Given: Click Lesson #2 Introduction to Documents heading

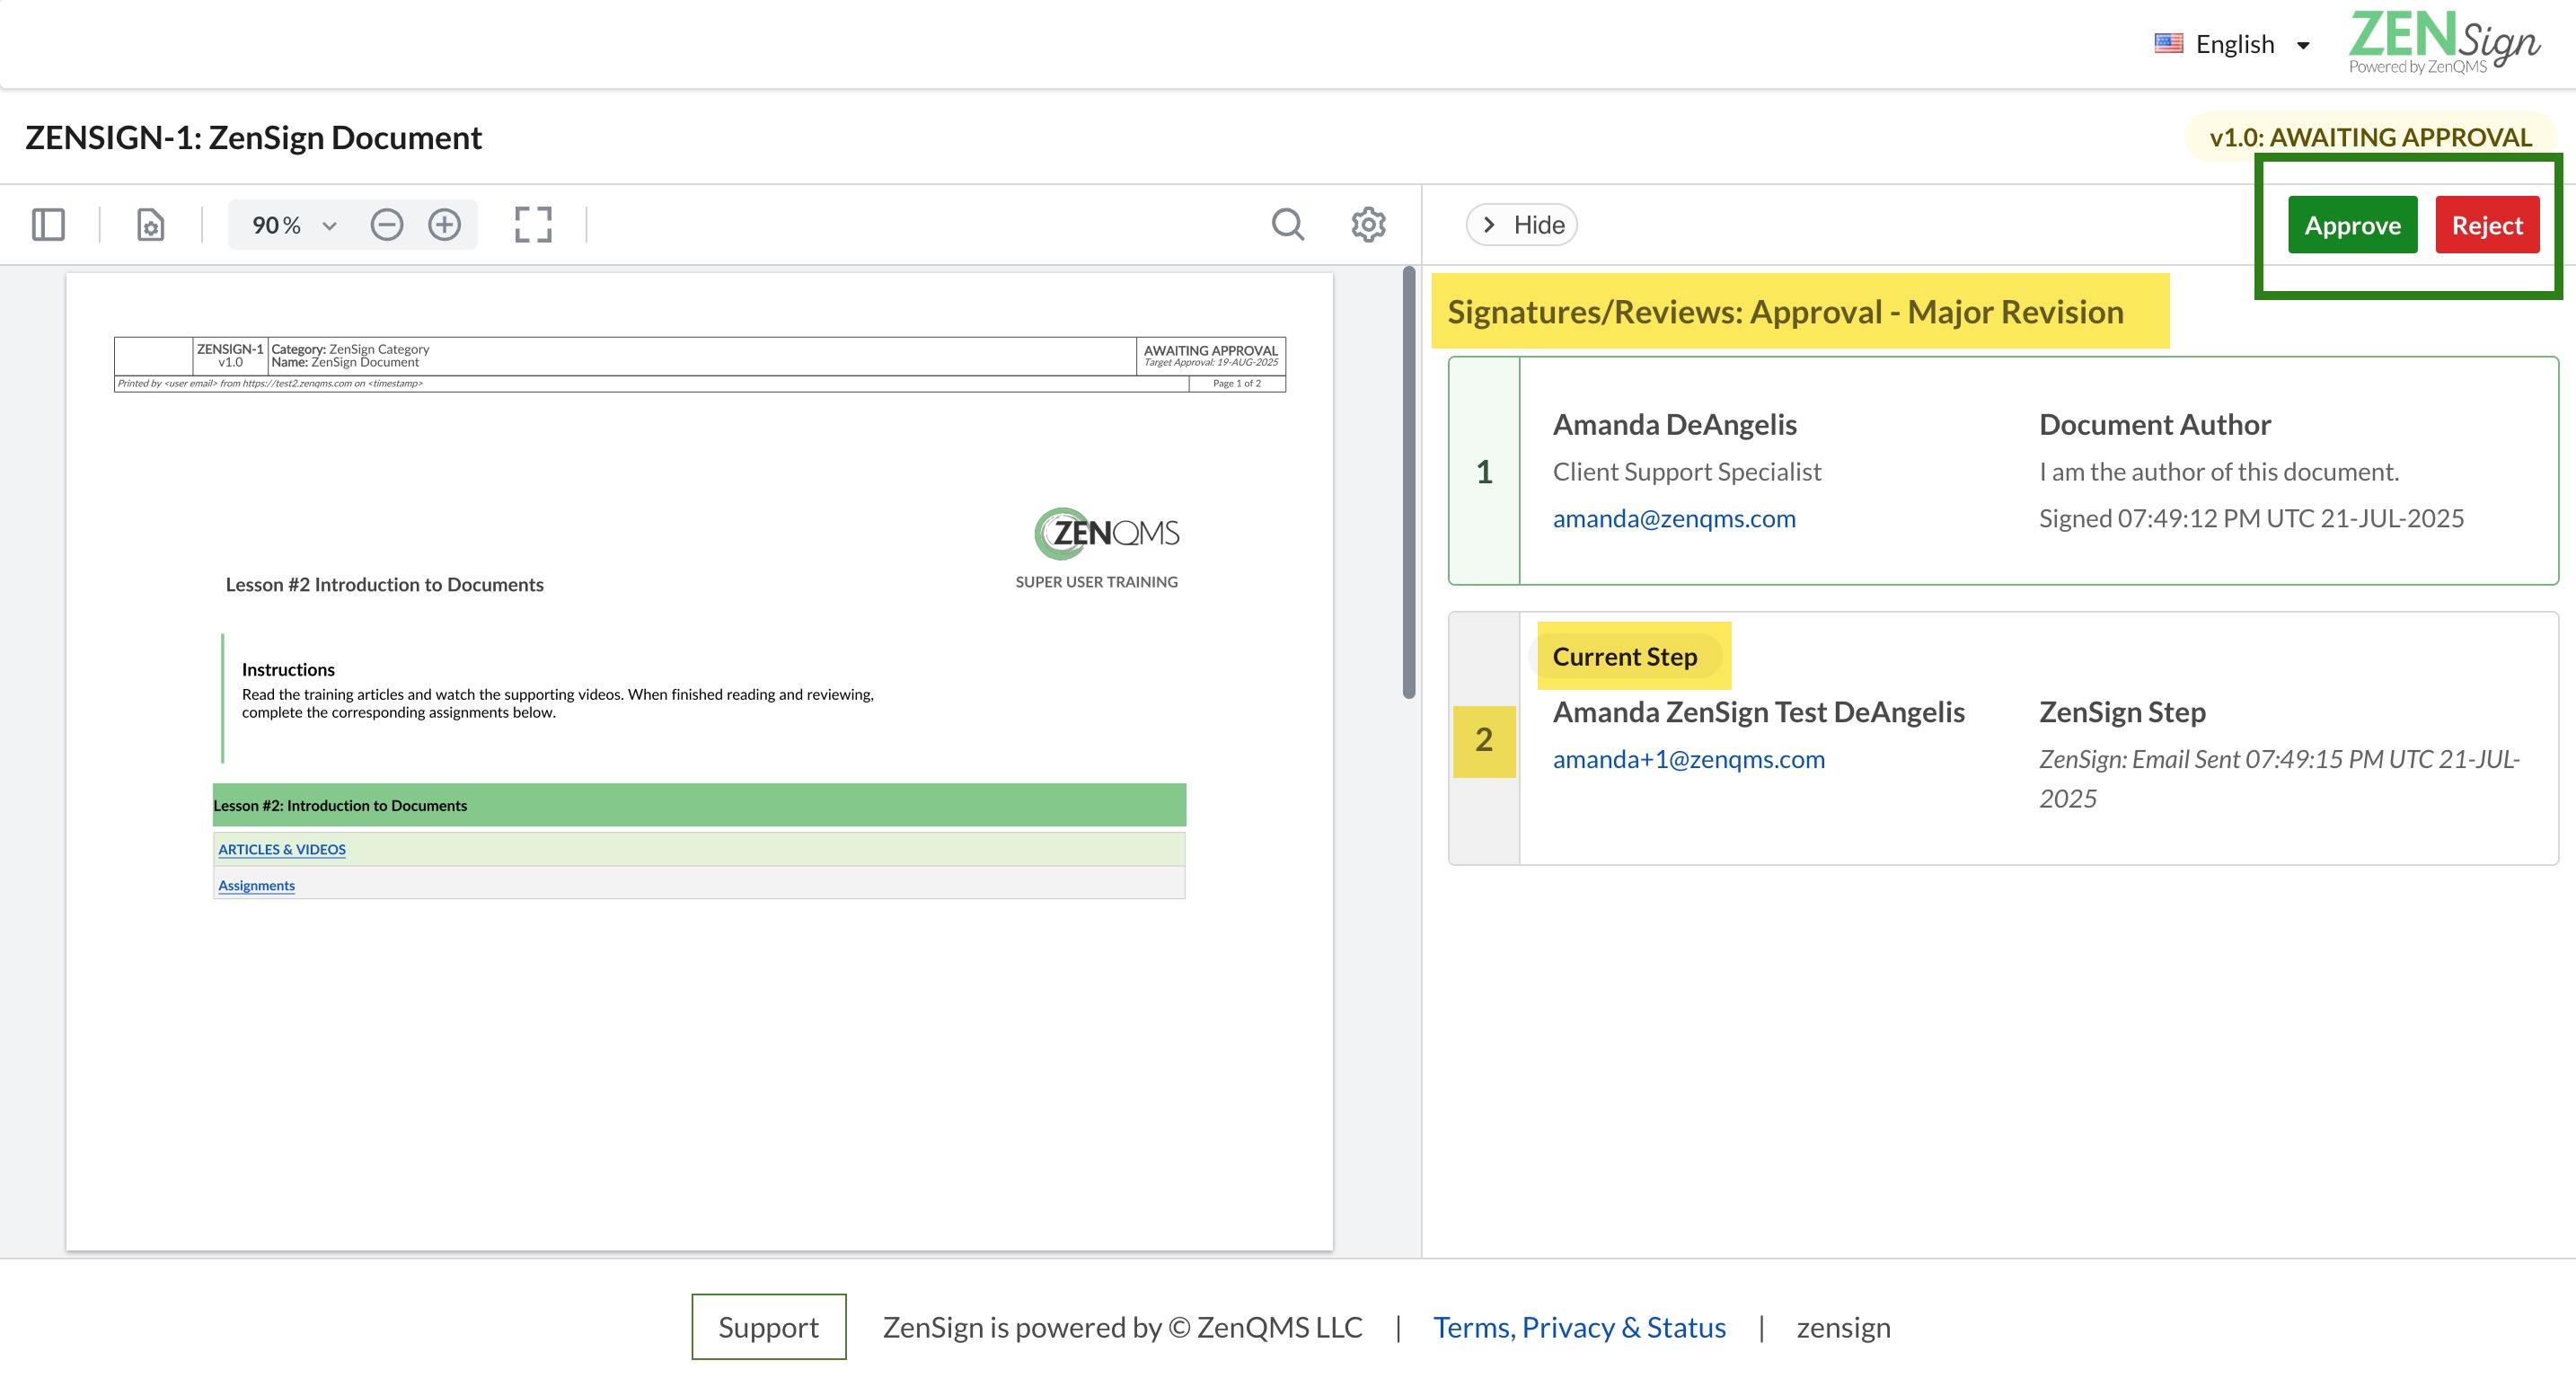Looking at the screenshot, I should 384,584.
